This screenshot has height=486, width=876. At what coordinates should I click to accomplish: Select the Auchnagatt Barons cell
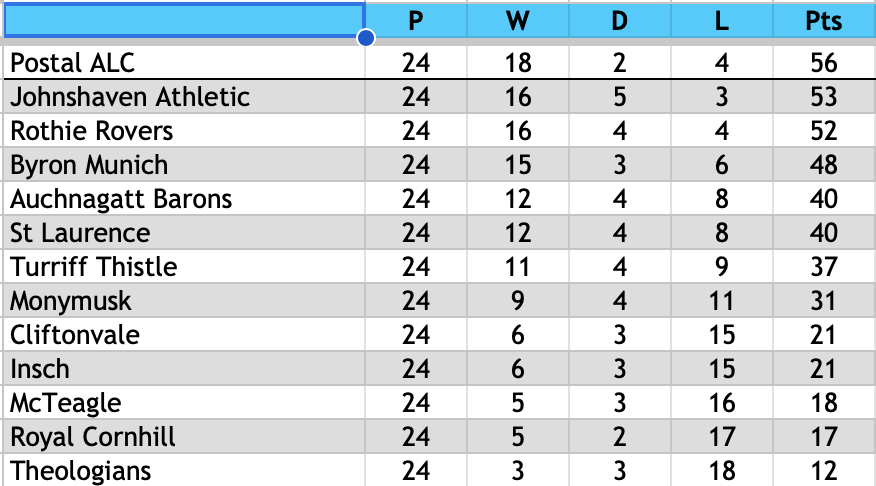pyautogui.click(x=184, y=199)
